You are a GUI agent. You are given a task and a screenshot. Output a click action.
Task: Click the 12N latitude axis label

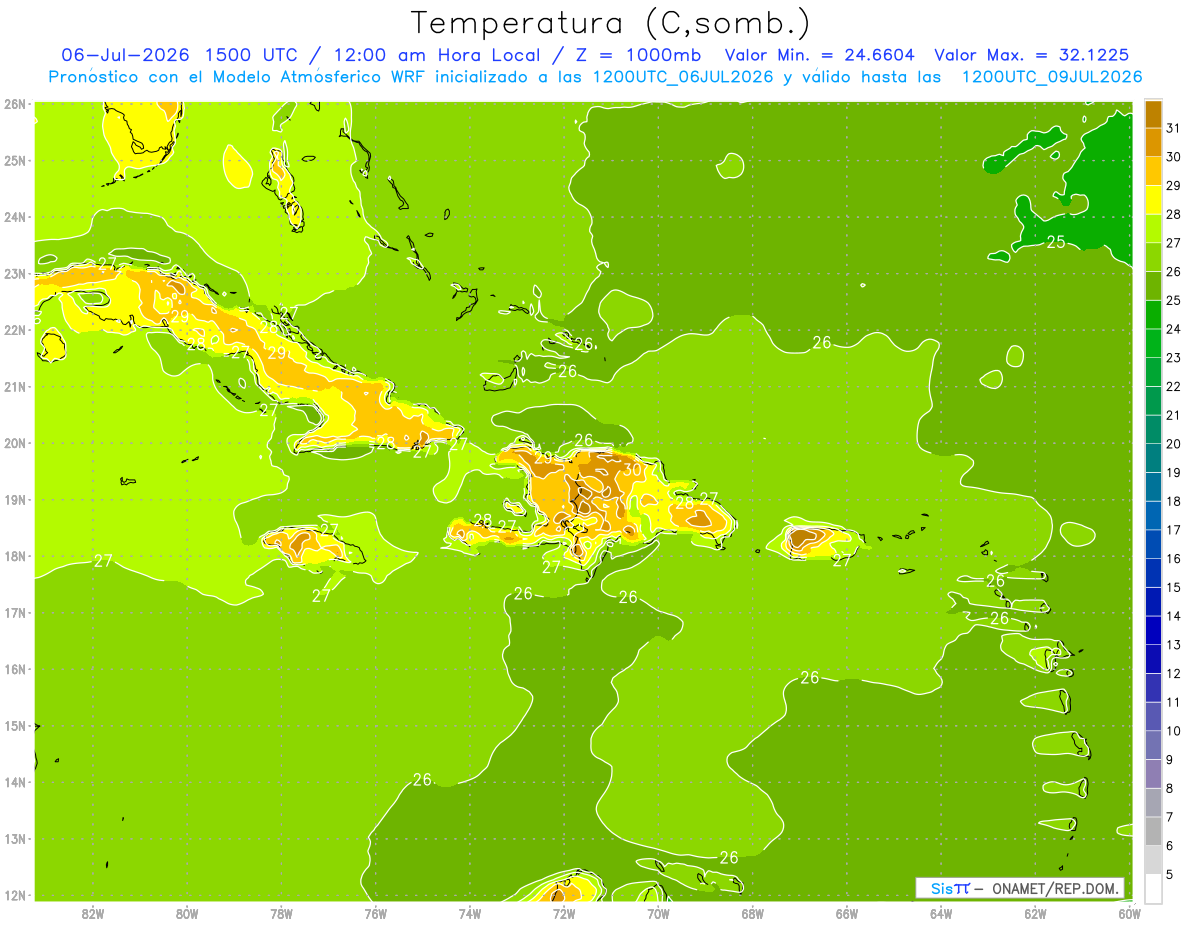tap(15, 895)
